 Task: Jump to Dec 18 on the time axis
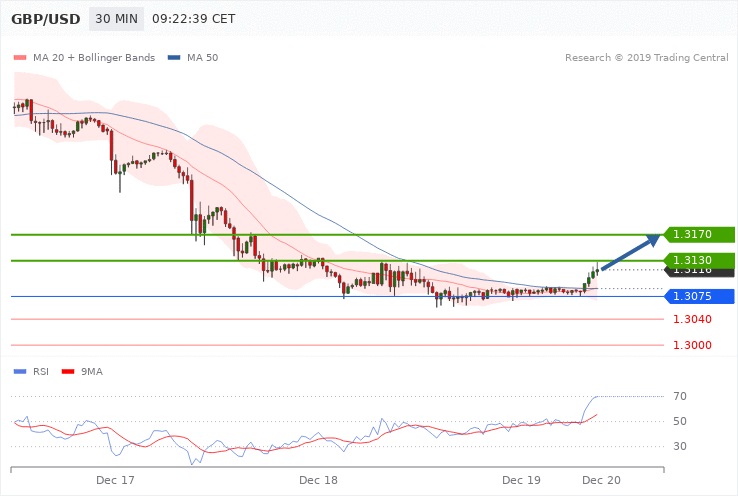pos(318,481)
